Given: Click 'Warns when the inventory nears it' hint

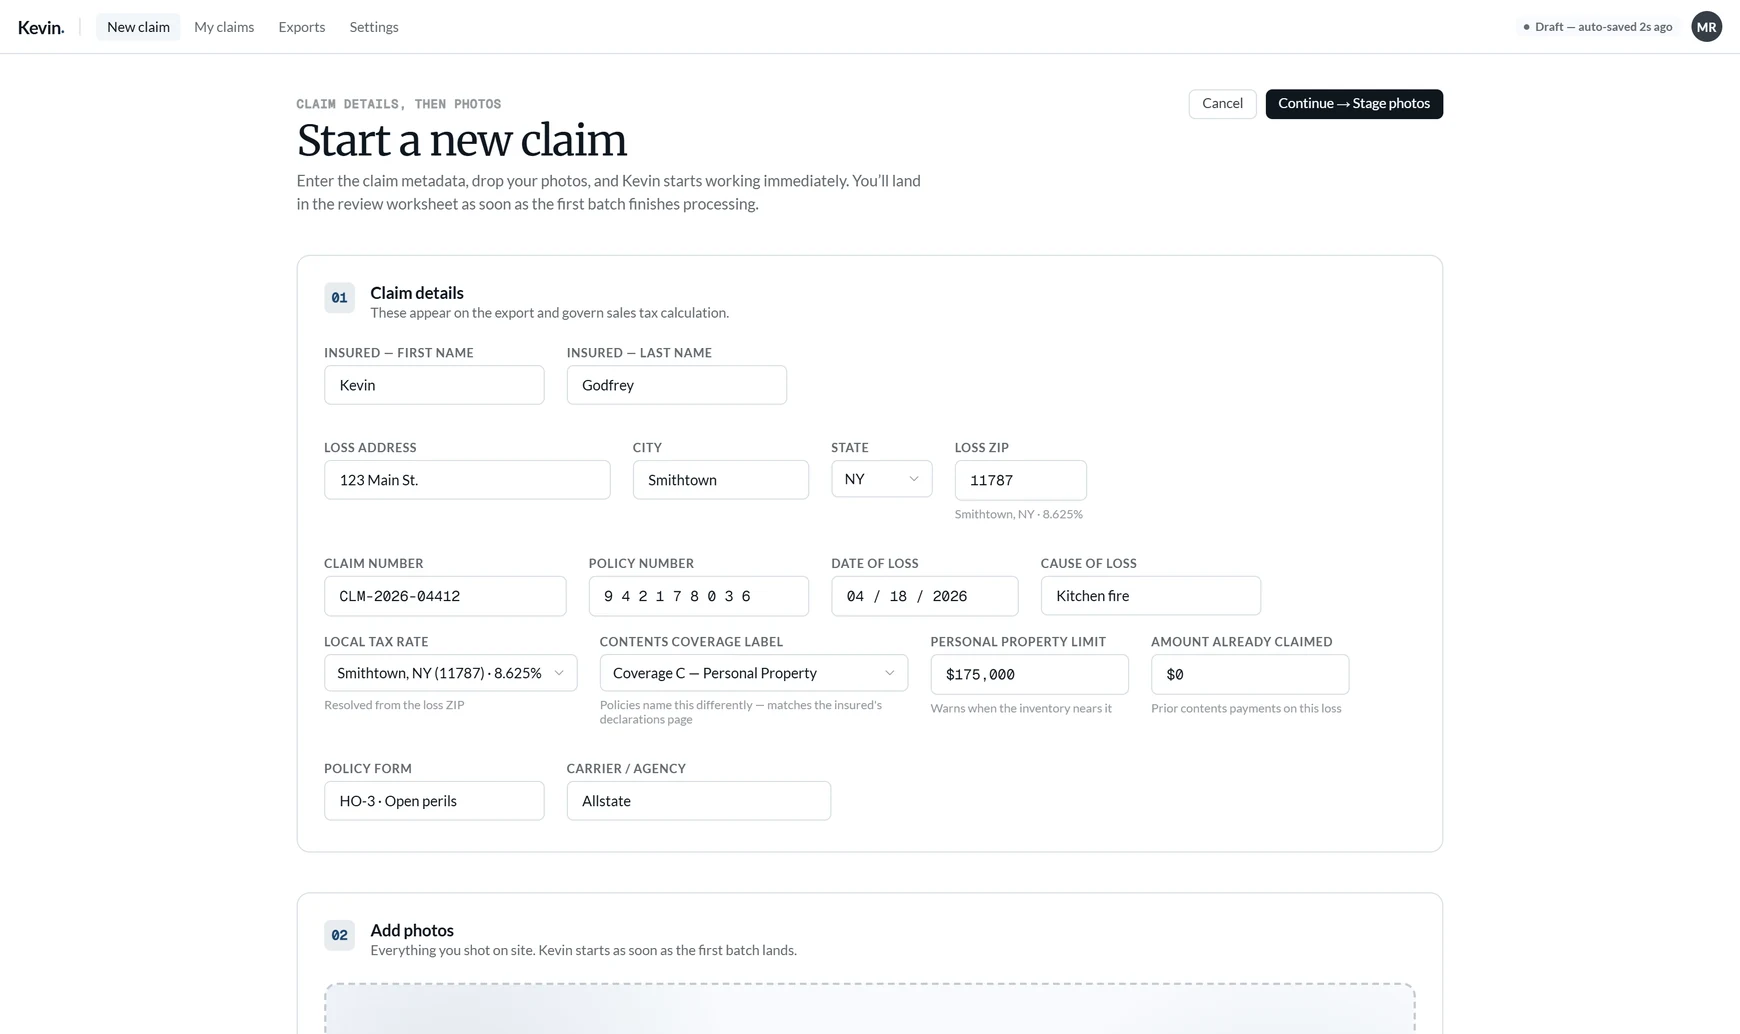Looking at the screenshot, I should click(1021, 708).
